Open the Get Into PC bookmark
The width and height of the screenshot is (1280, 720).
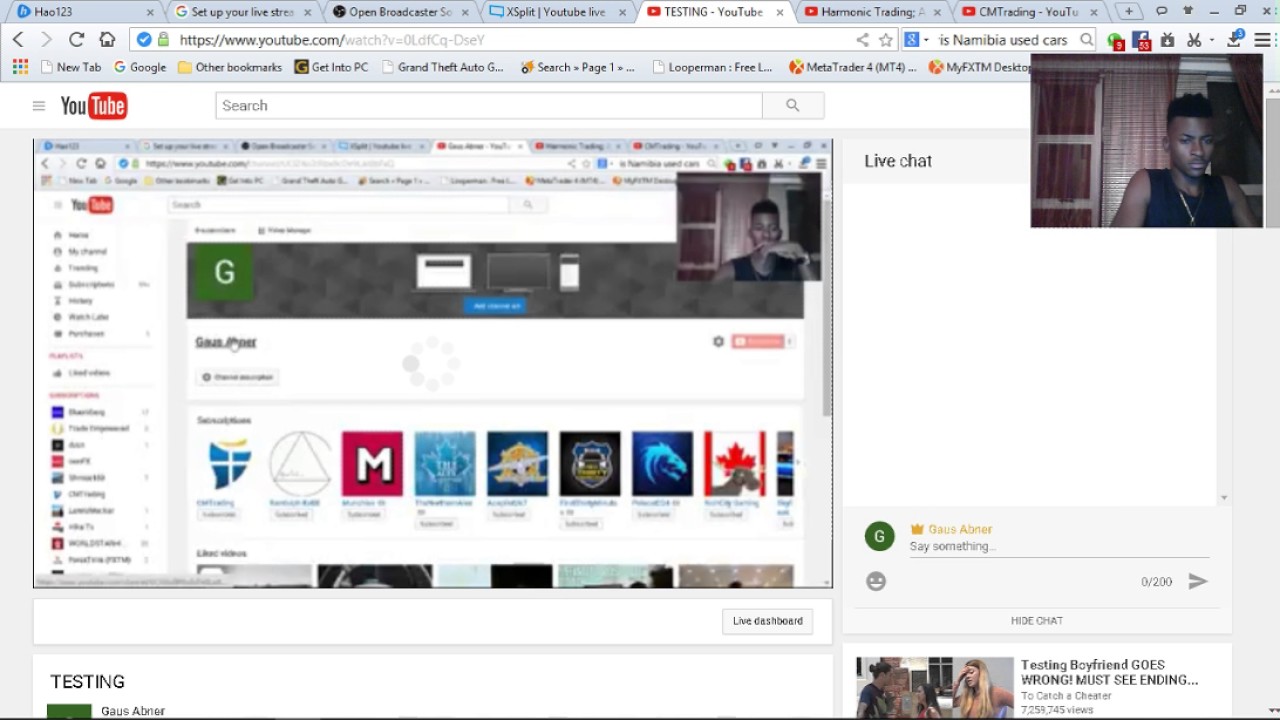click(x=331, y=67)
